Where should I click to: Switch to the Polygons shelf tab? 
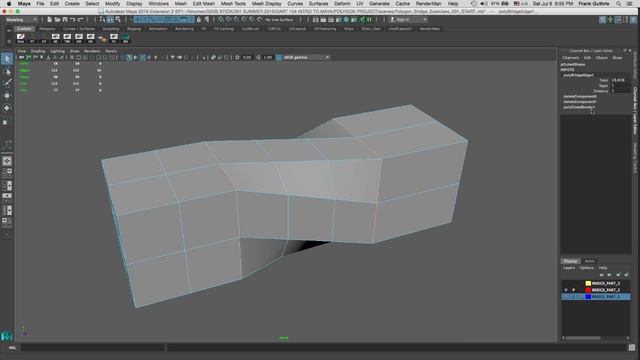47,29
